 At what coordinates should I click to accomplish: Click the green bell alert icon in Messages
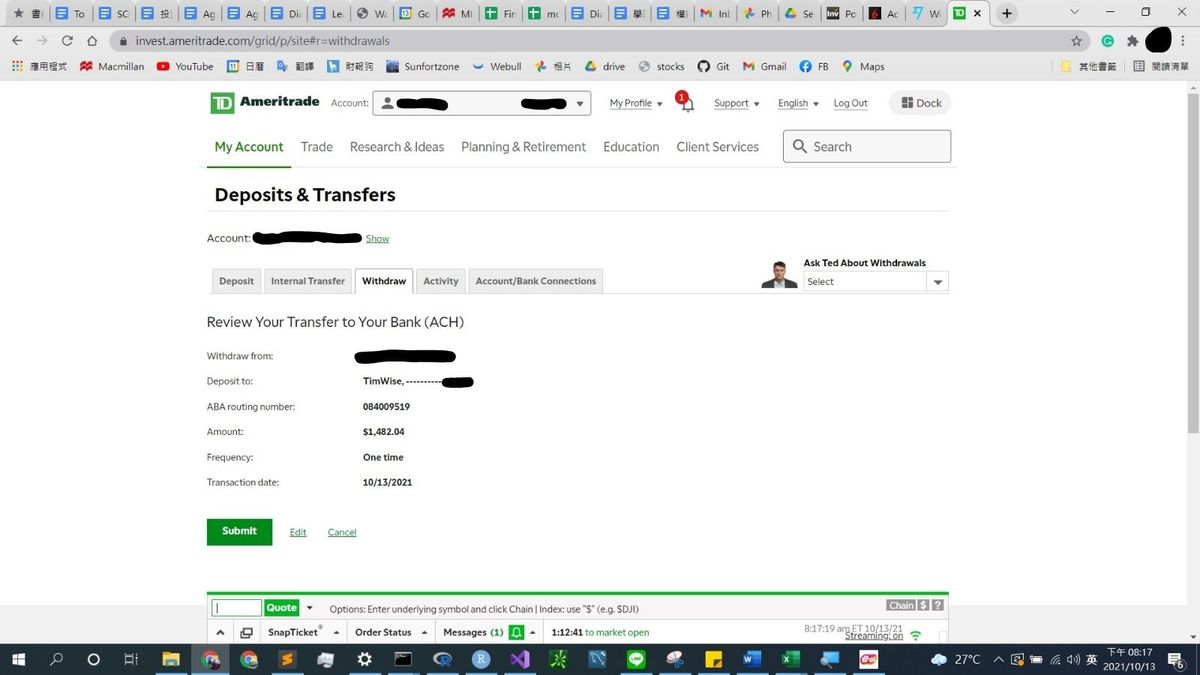click(516, 632)
